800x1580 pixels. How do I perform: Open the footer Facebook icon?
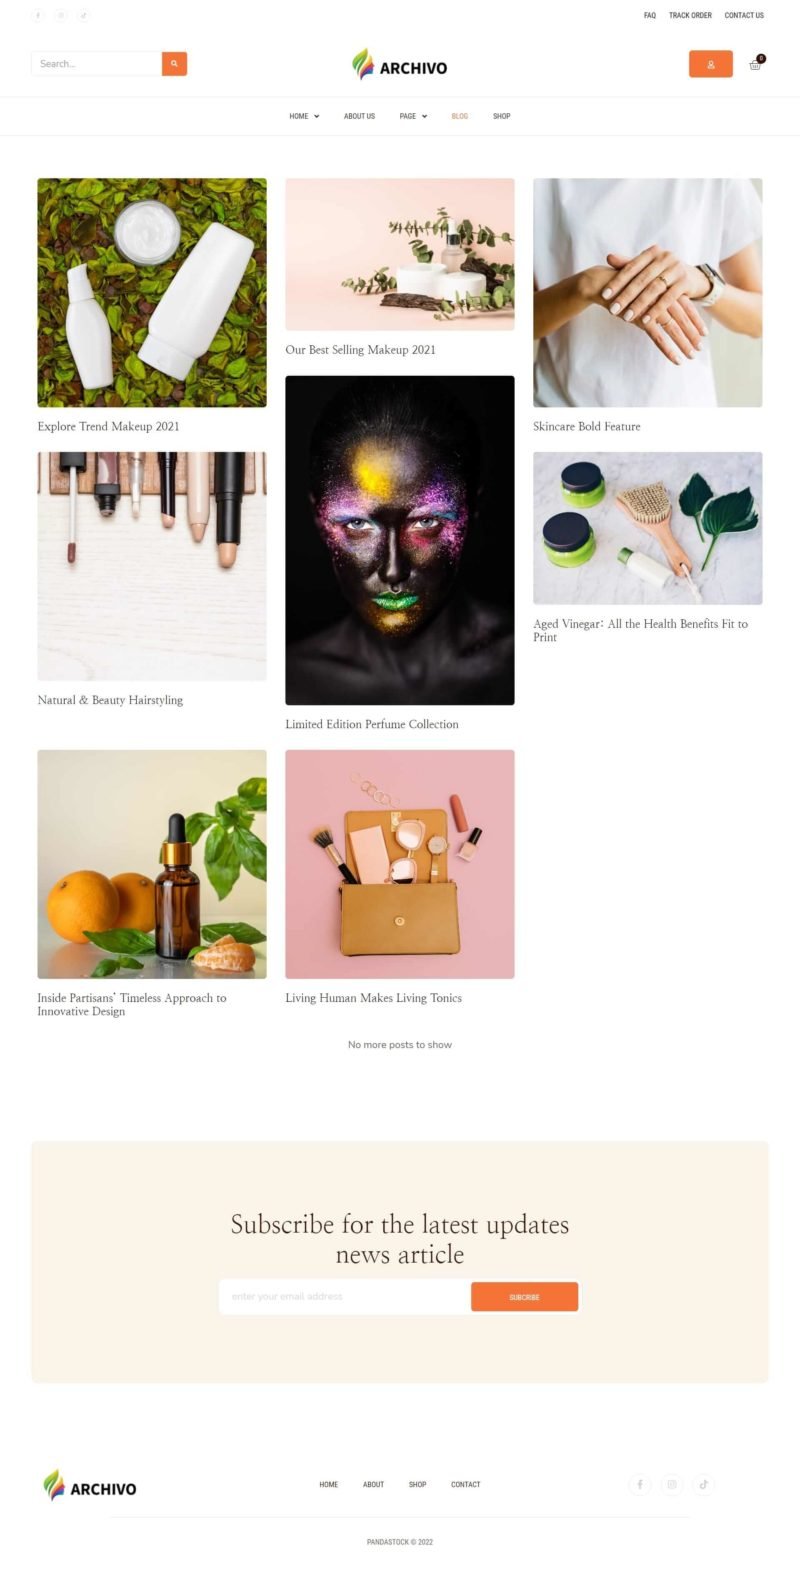coord(640,1484)
